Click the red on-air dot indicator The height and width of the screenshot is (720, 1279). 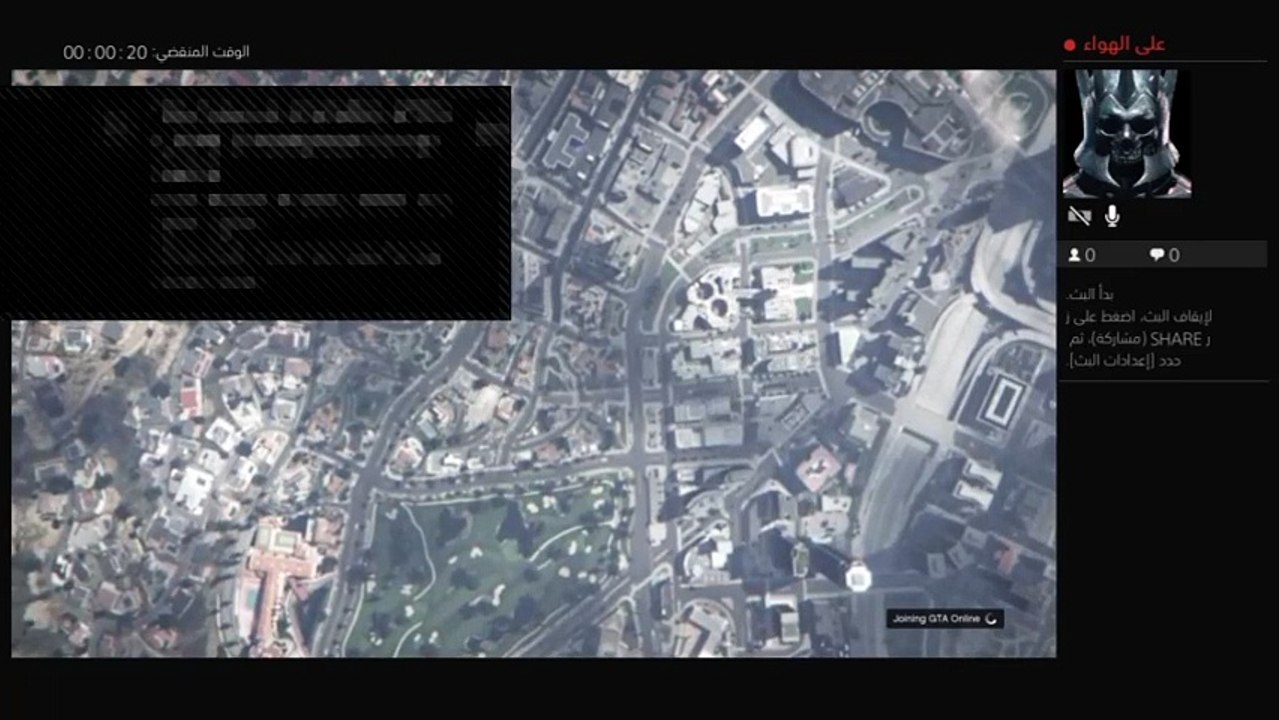1069,46
